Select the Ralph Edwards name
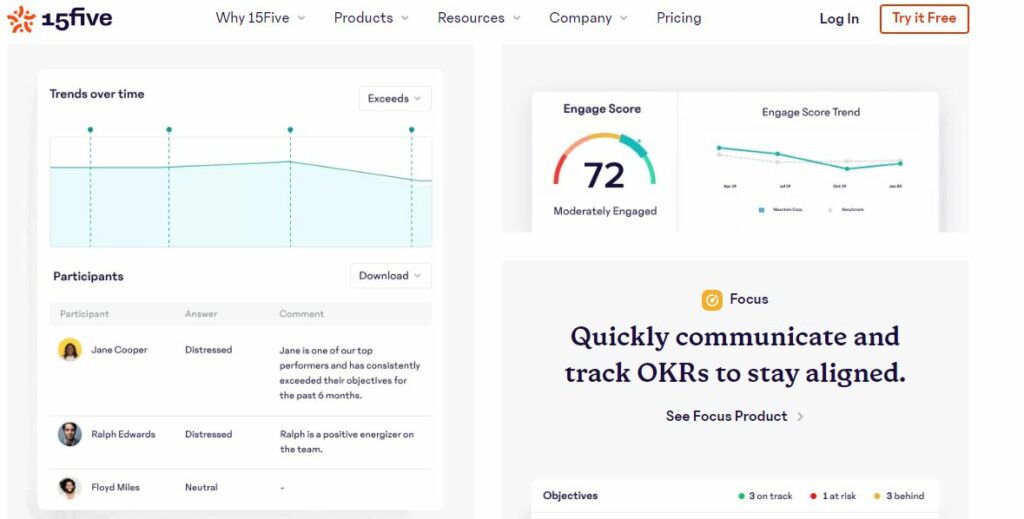Image resolution: width=1024 pixels, height=519 pixels. tap(123, 434)
